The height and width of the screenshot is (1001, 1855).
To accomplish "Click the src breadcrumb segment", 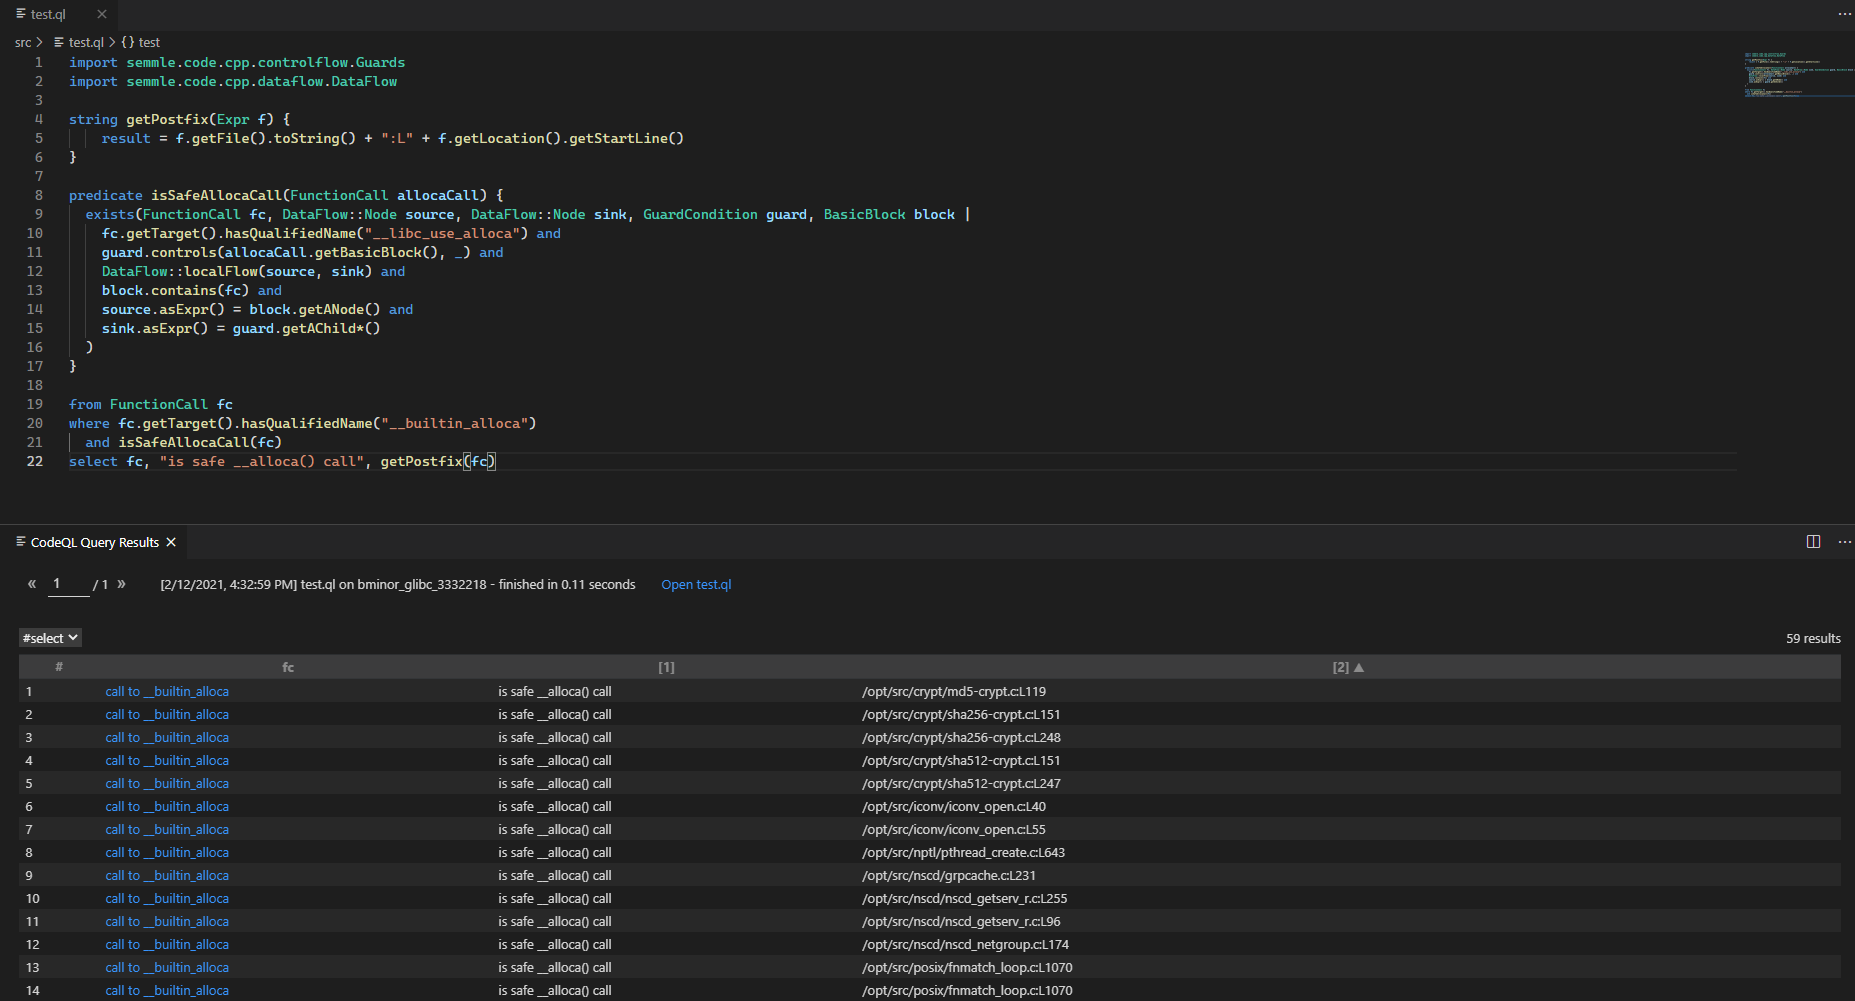I will point(22,42).
